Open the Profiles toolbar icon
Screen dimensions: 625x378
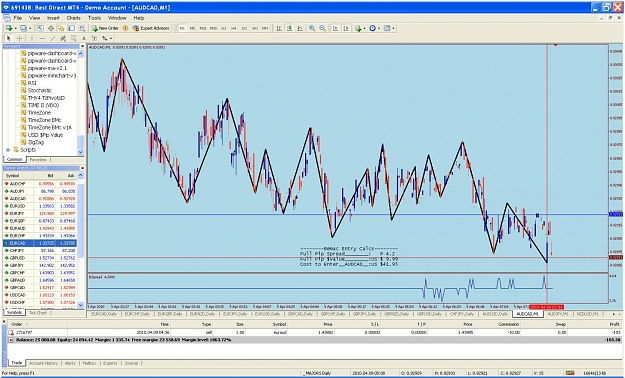(24, 28)
